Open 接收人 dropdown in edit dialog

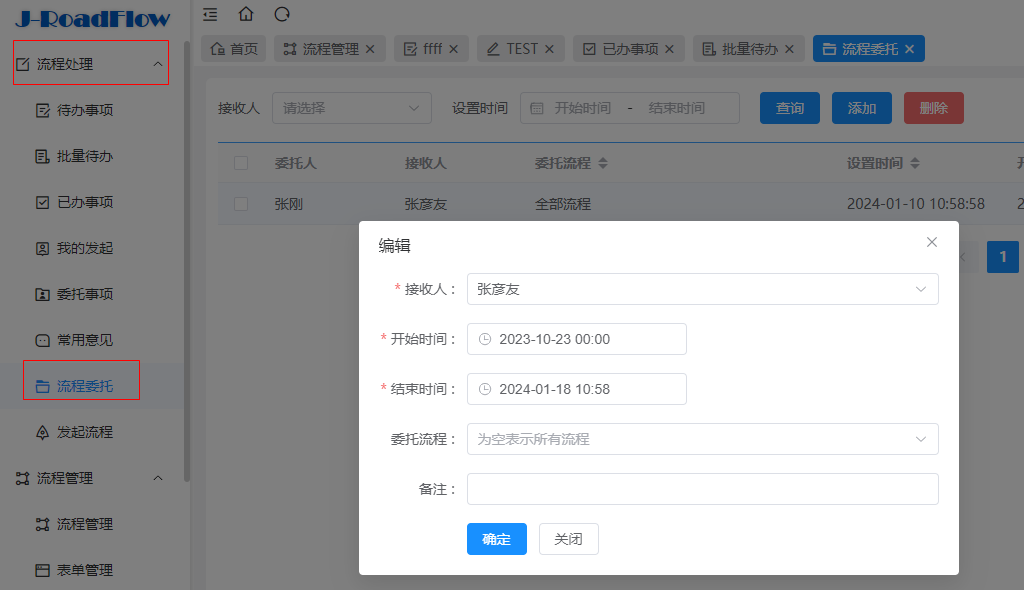pyautogui.click(x=703, y=289)
